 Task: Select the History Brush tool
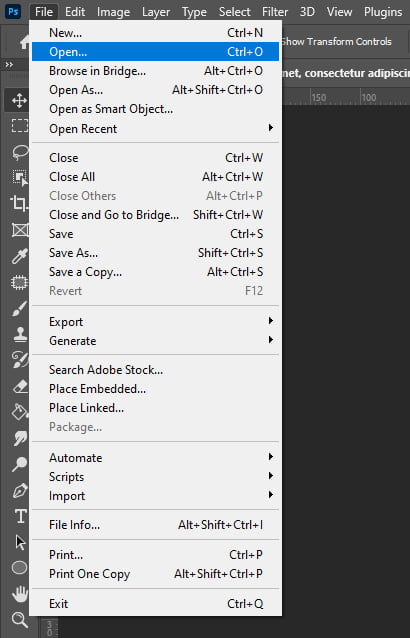point(19,359)
